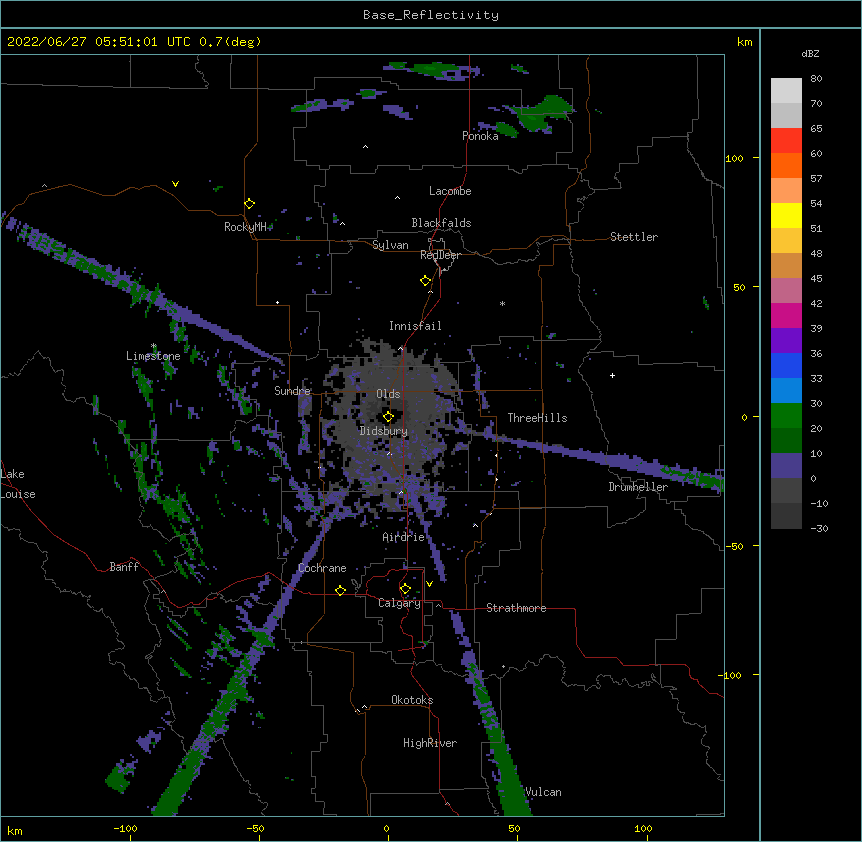Image resolution: width=862 pixels, height=842 pixels.
Task: Click the -100 tick on bottom axis
Action: pos(125,829)
